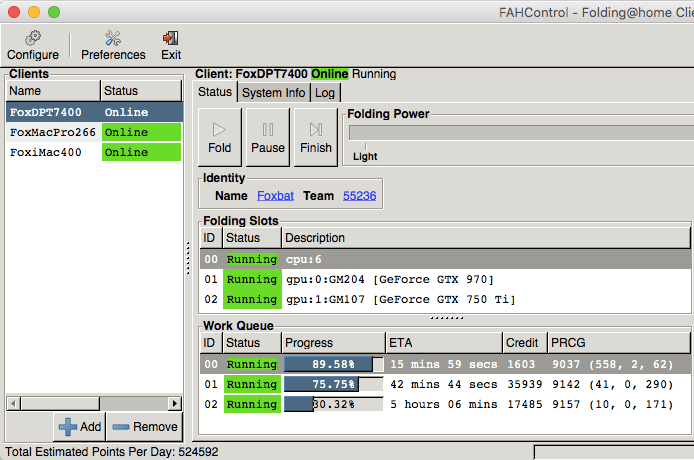The image size is (694, 460).
Task: Click the clients list horizontal scrollbar thumb
Action: click(x=60, y=403)
